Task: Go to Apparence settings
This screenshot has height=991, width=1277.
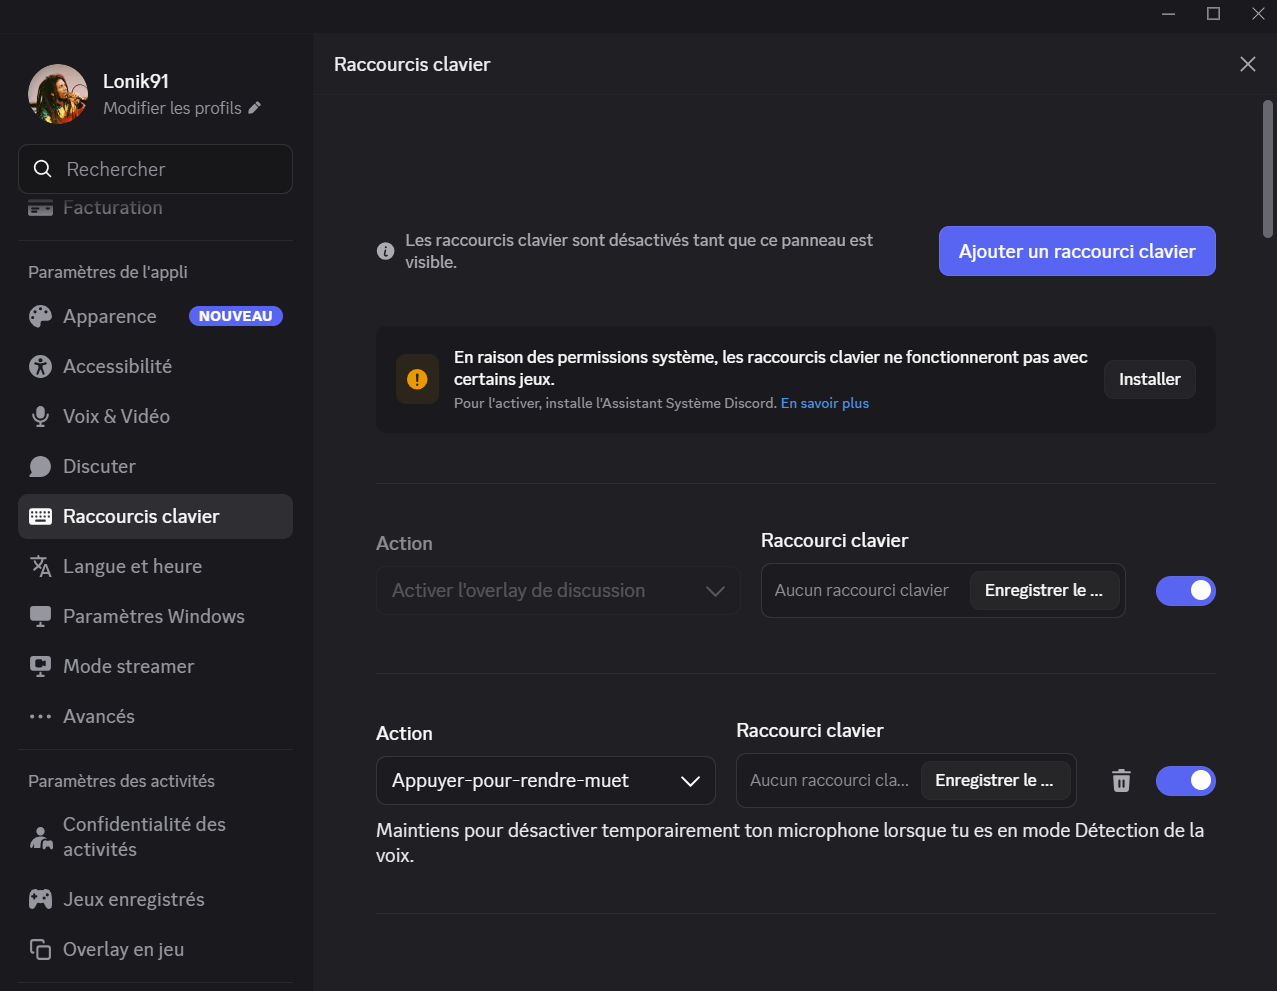Action: [x=155, y=316]
